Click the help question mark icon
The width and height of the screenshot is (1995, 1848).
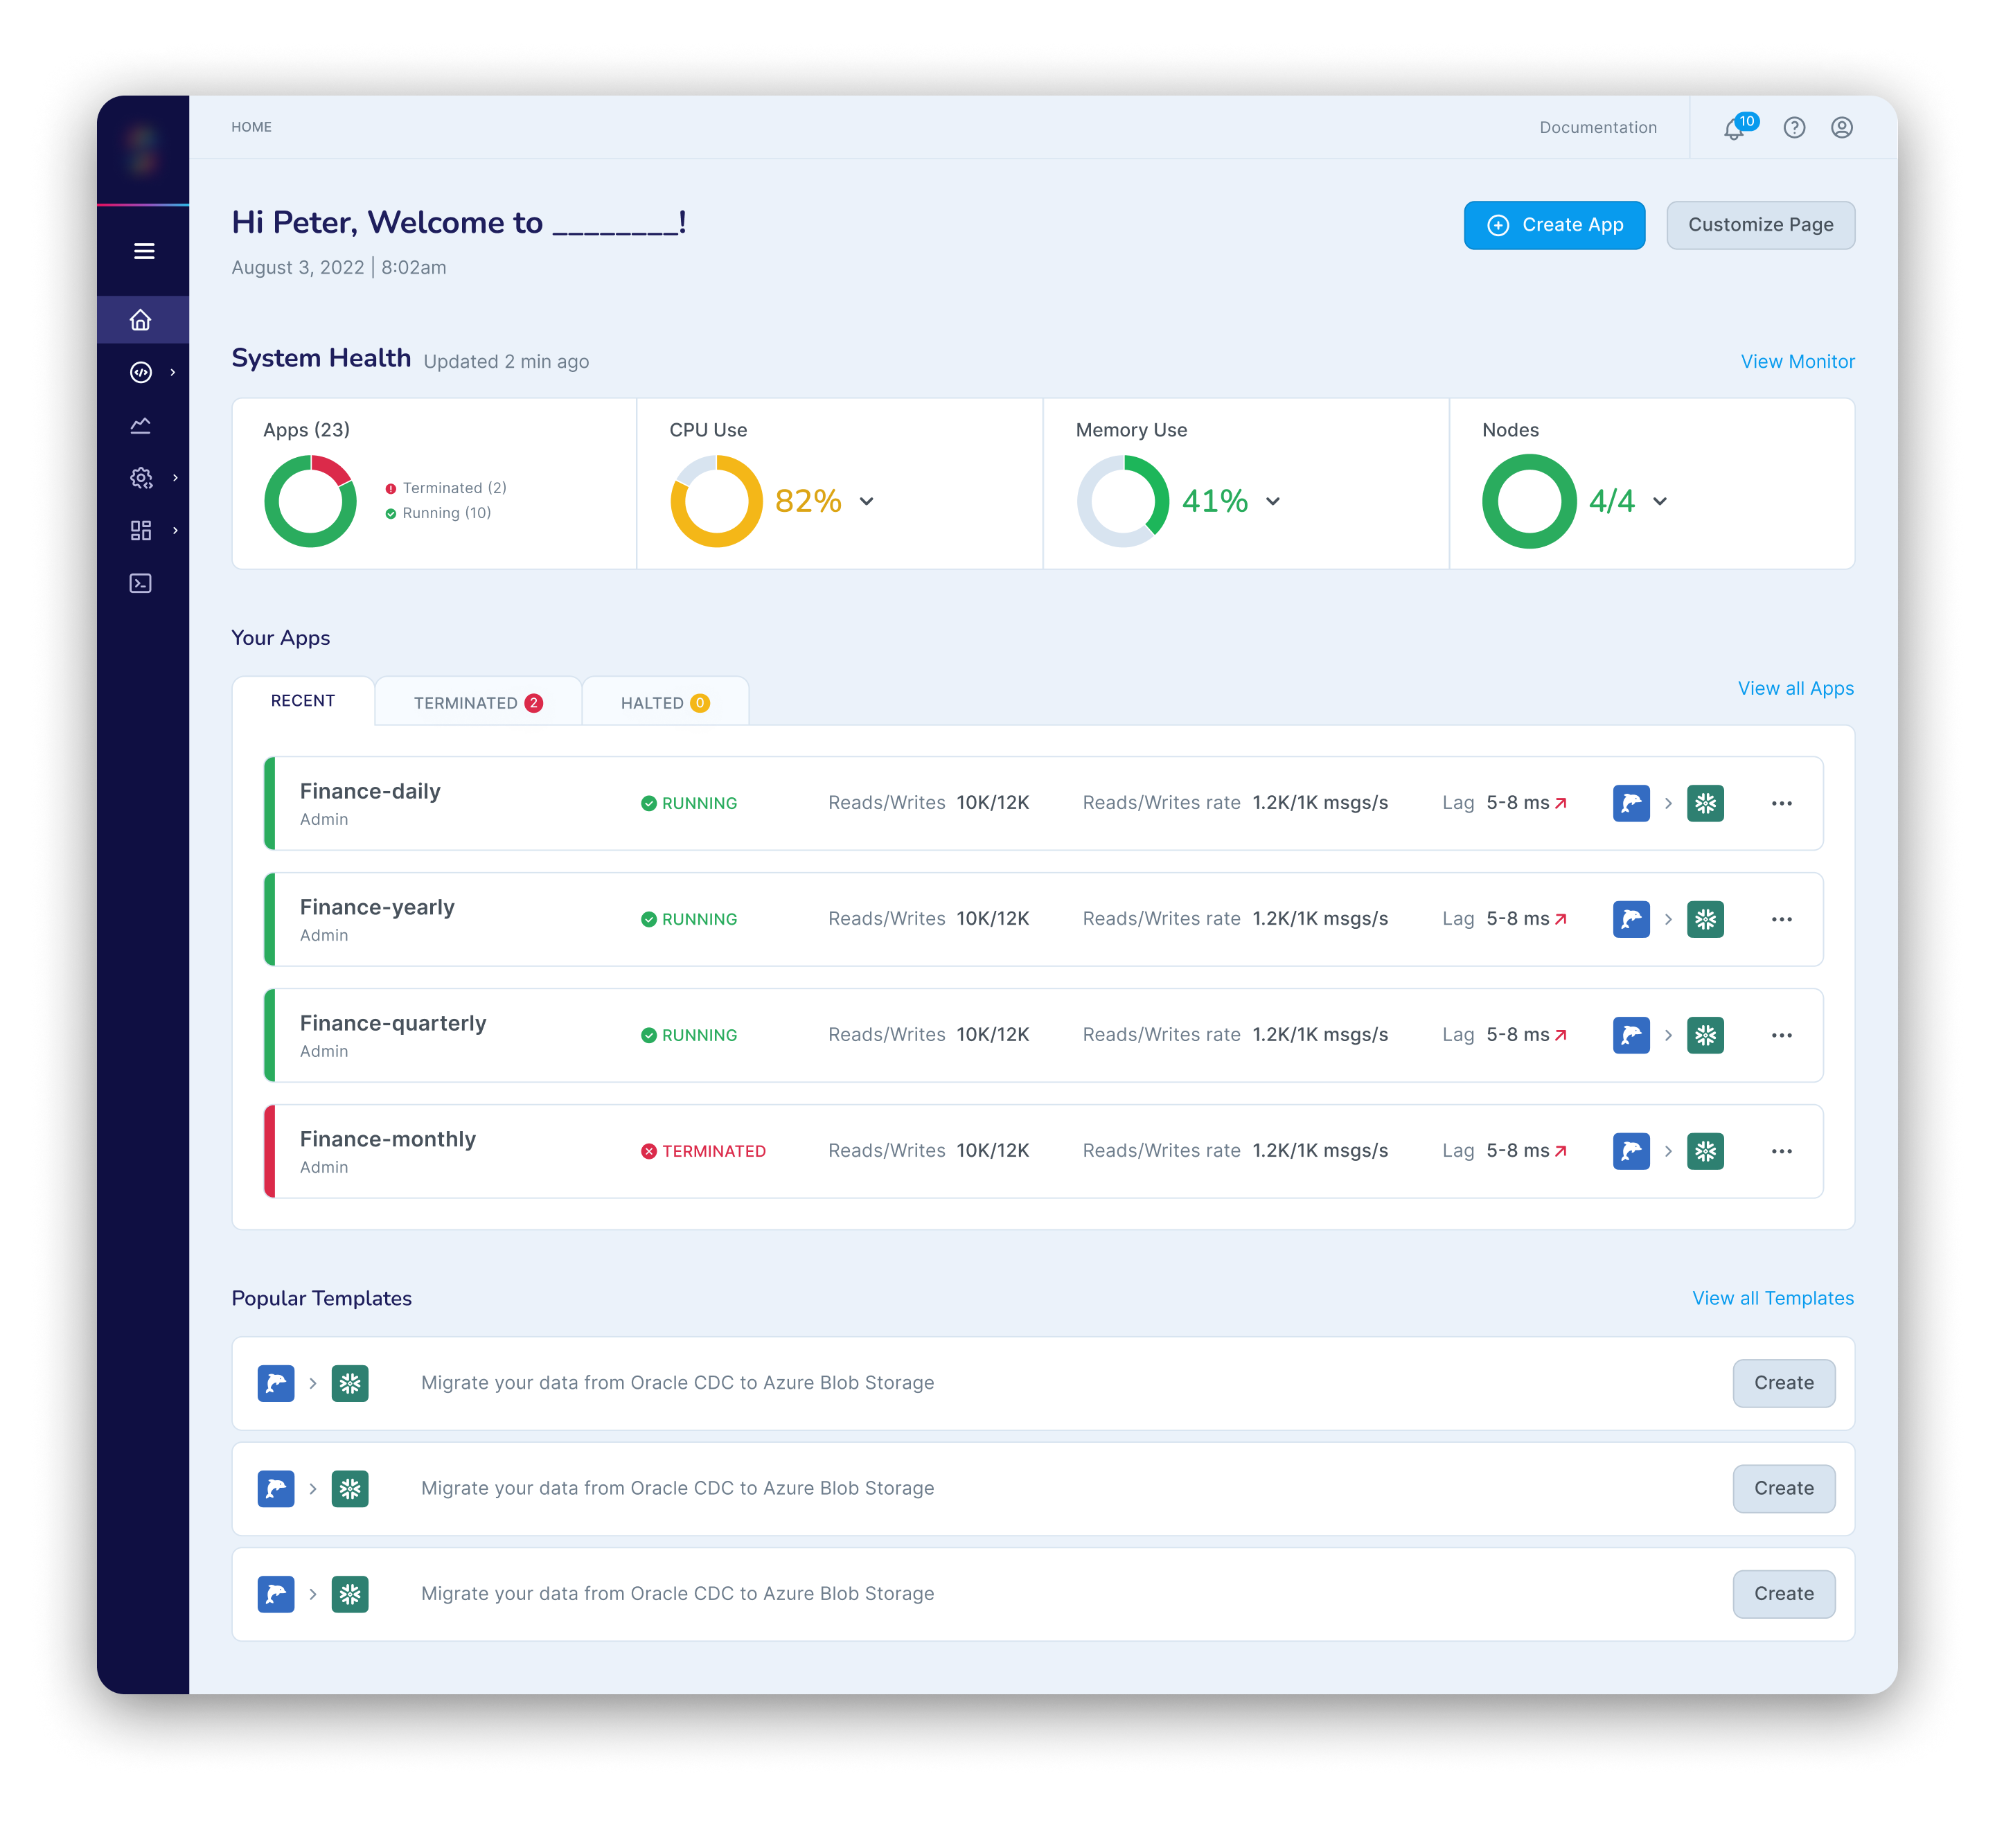1794,128
